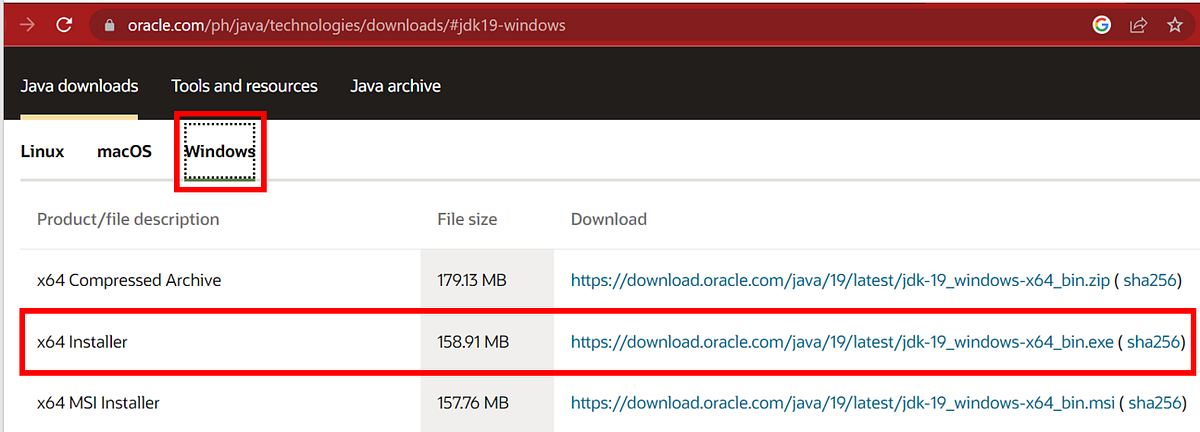Open the Java downloads tab
Image resolution: width=1200 pixels, height=432 pixels.
[79, 86]
